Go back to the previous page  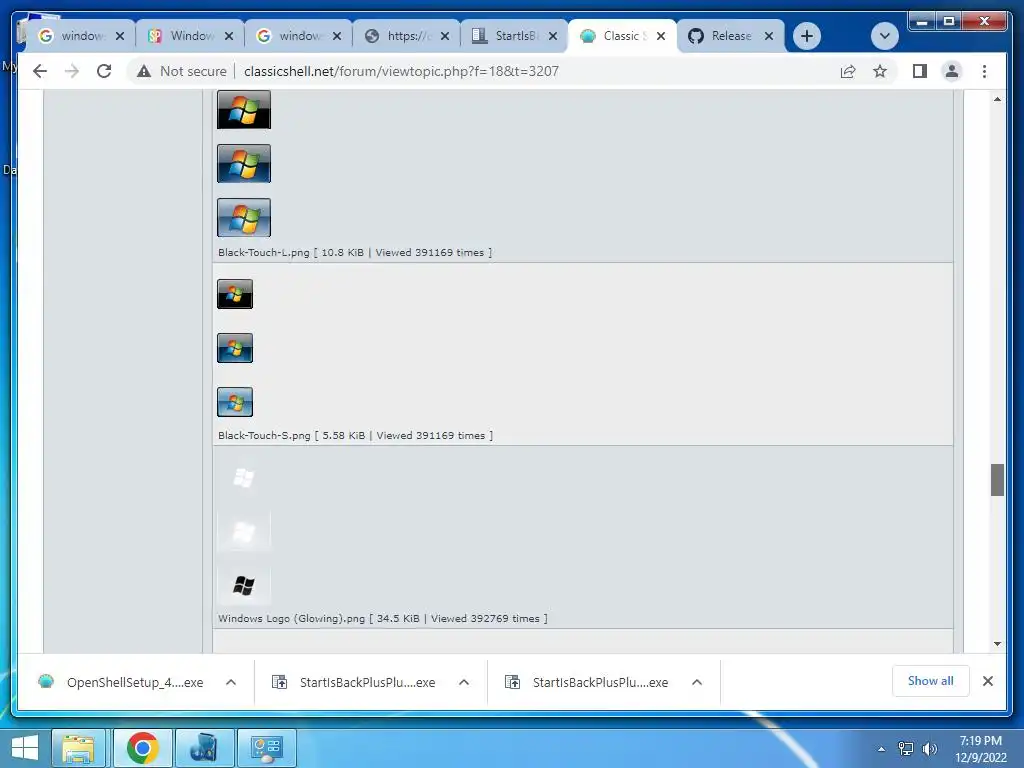pyautogui.click(x=40, y=71)
